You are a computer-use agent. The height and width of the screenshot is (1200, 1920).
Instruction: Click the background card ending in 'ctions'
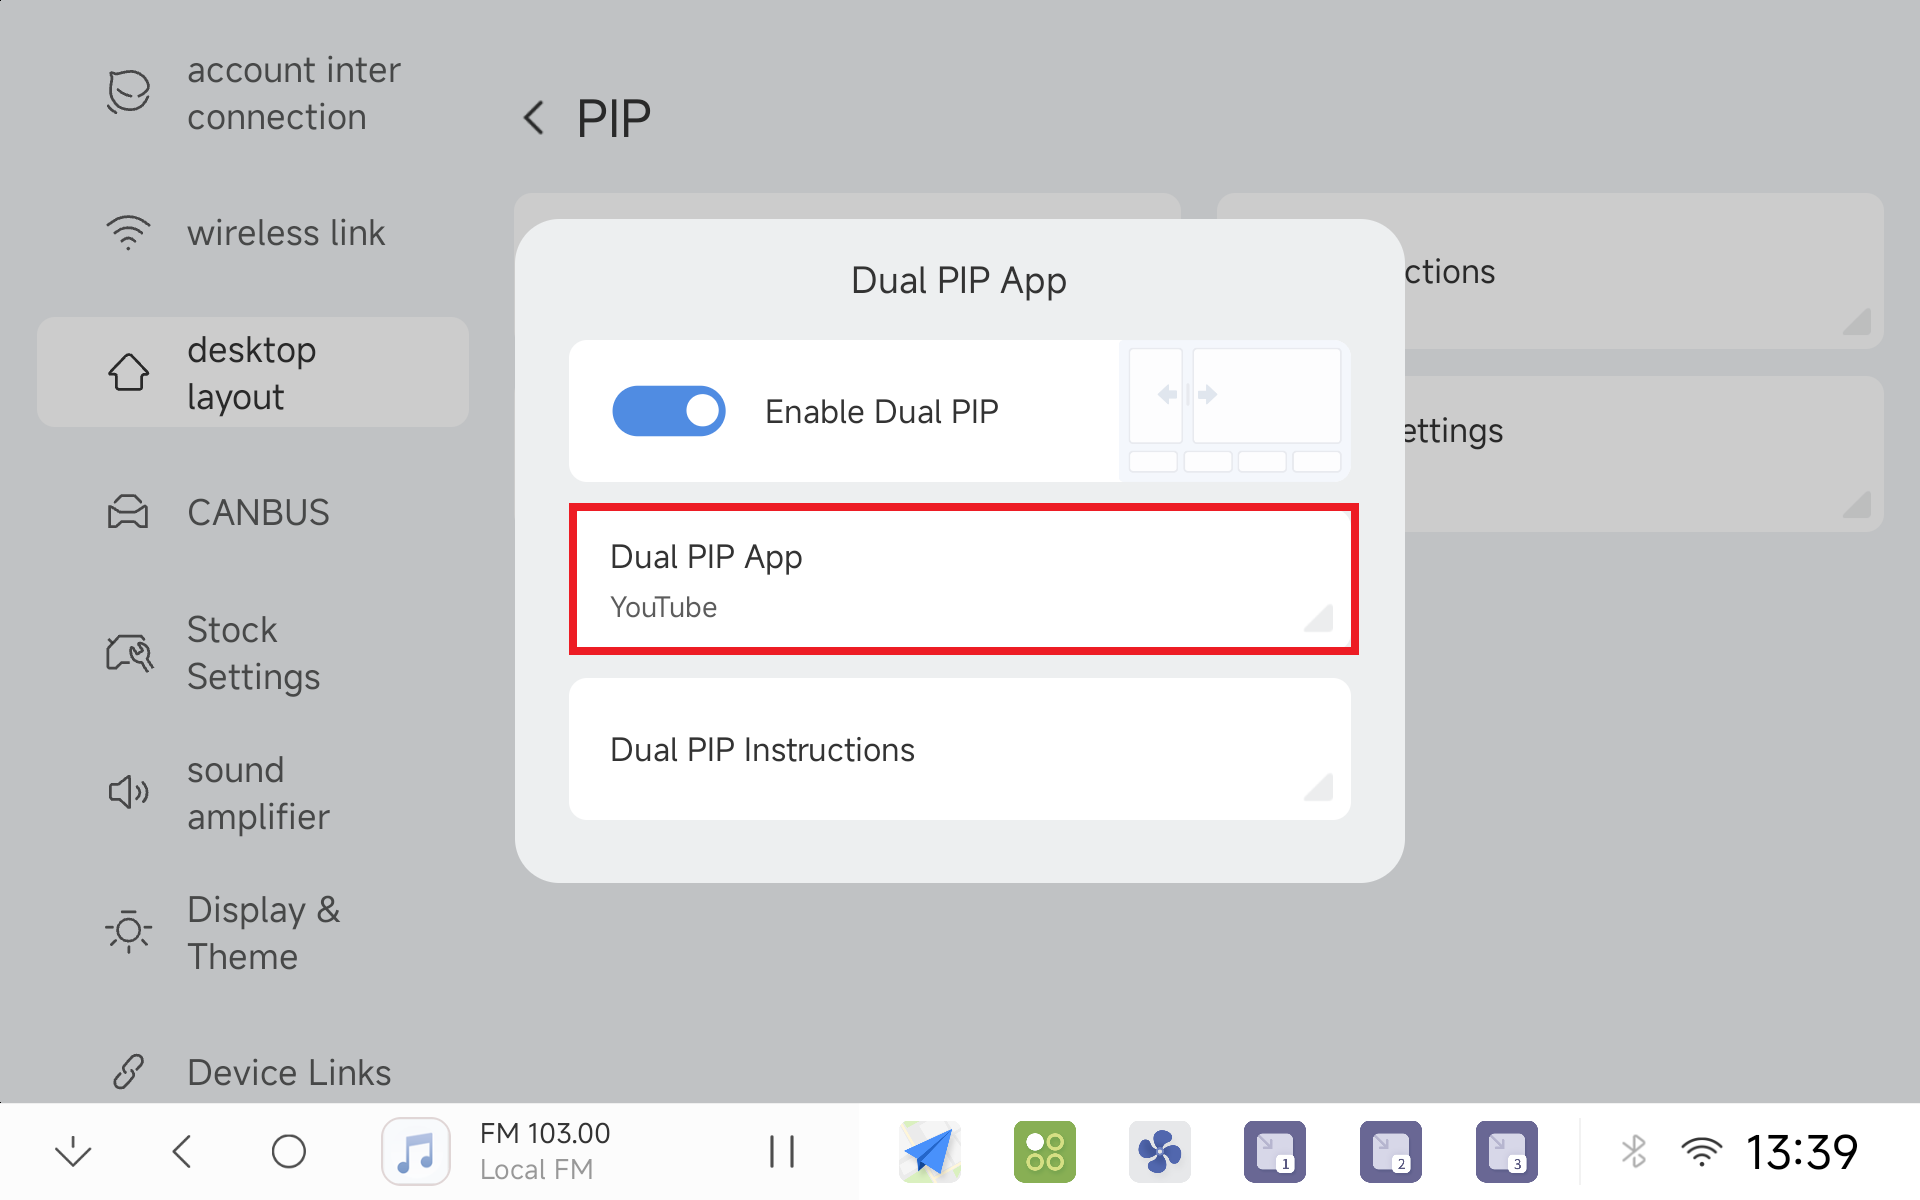(1644, 271)
